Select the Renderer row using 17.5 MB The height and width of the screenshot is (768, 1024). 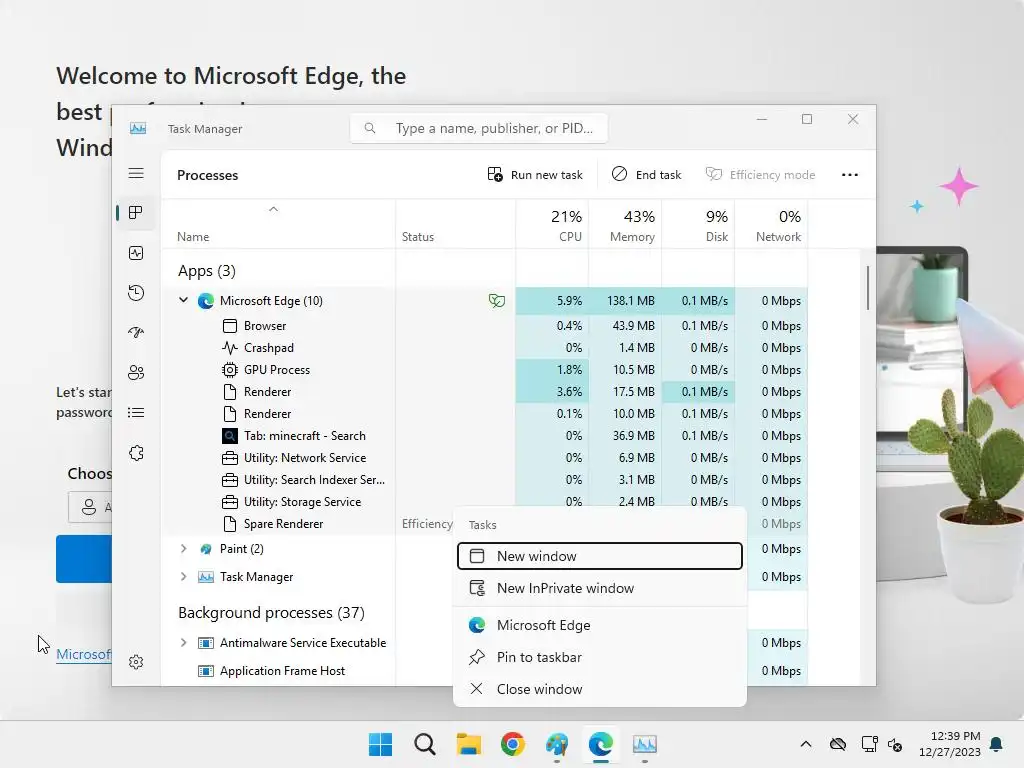[x=484, y=392]
